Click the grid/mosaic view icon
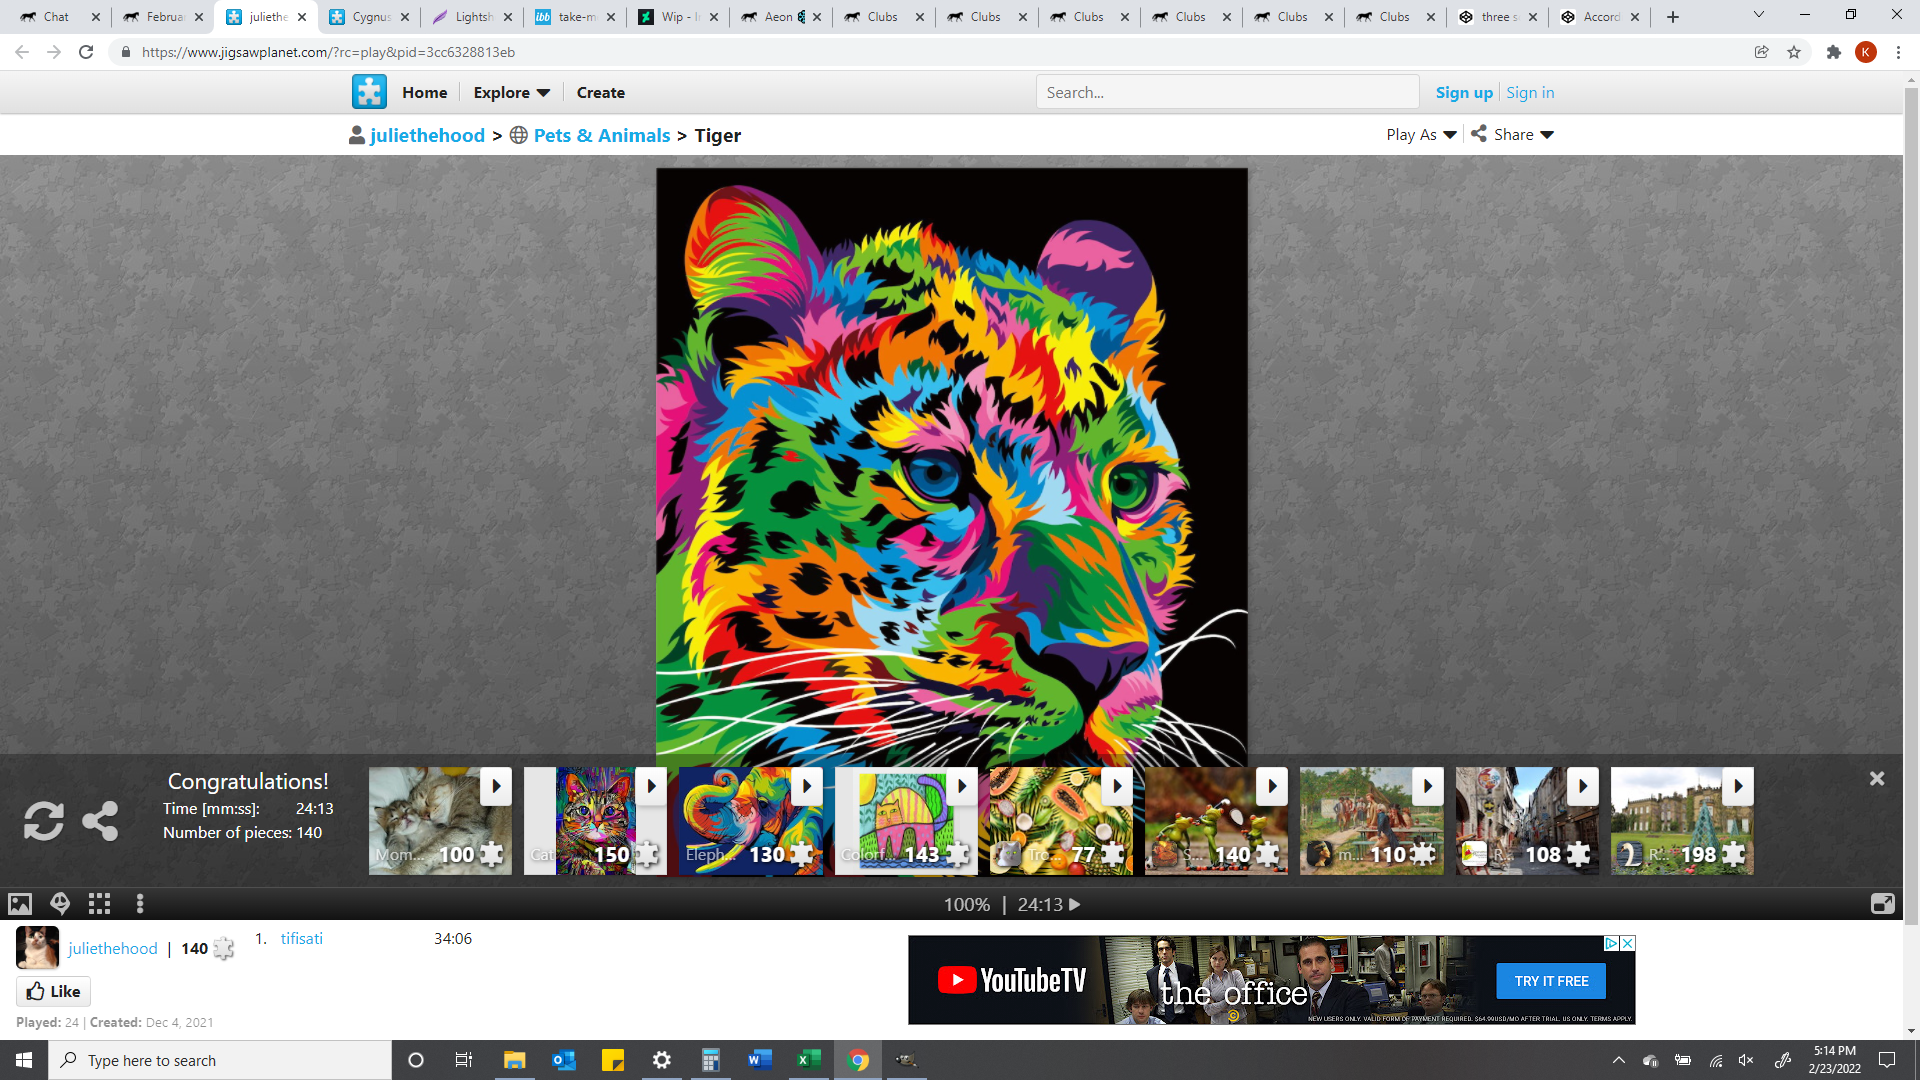The width and height of the screenshot is (1920, 1080). (99, 903)
